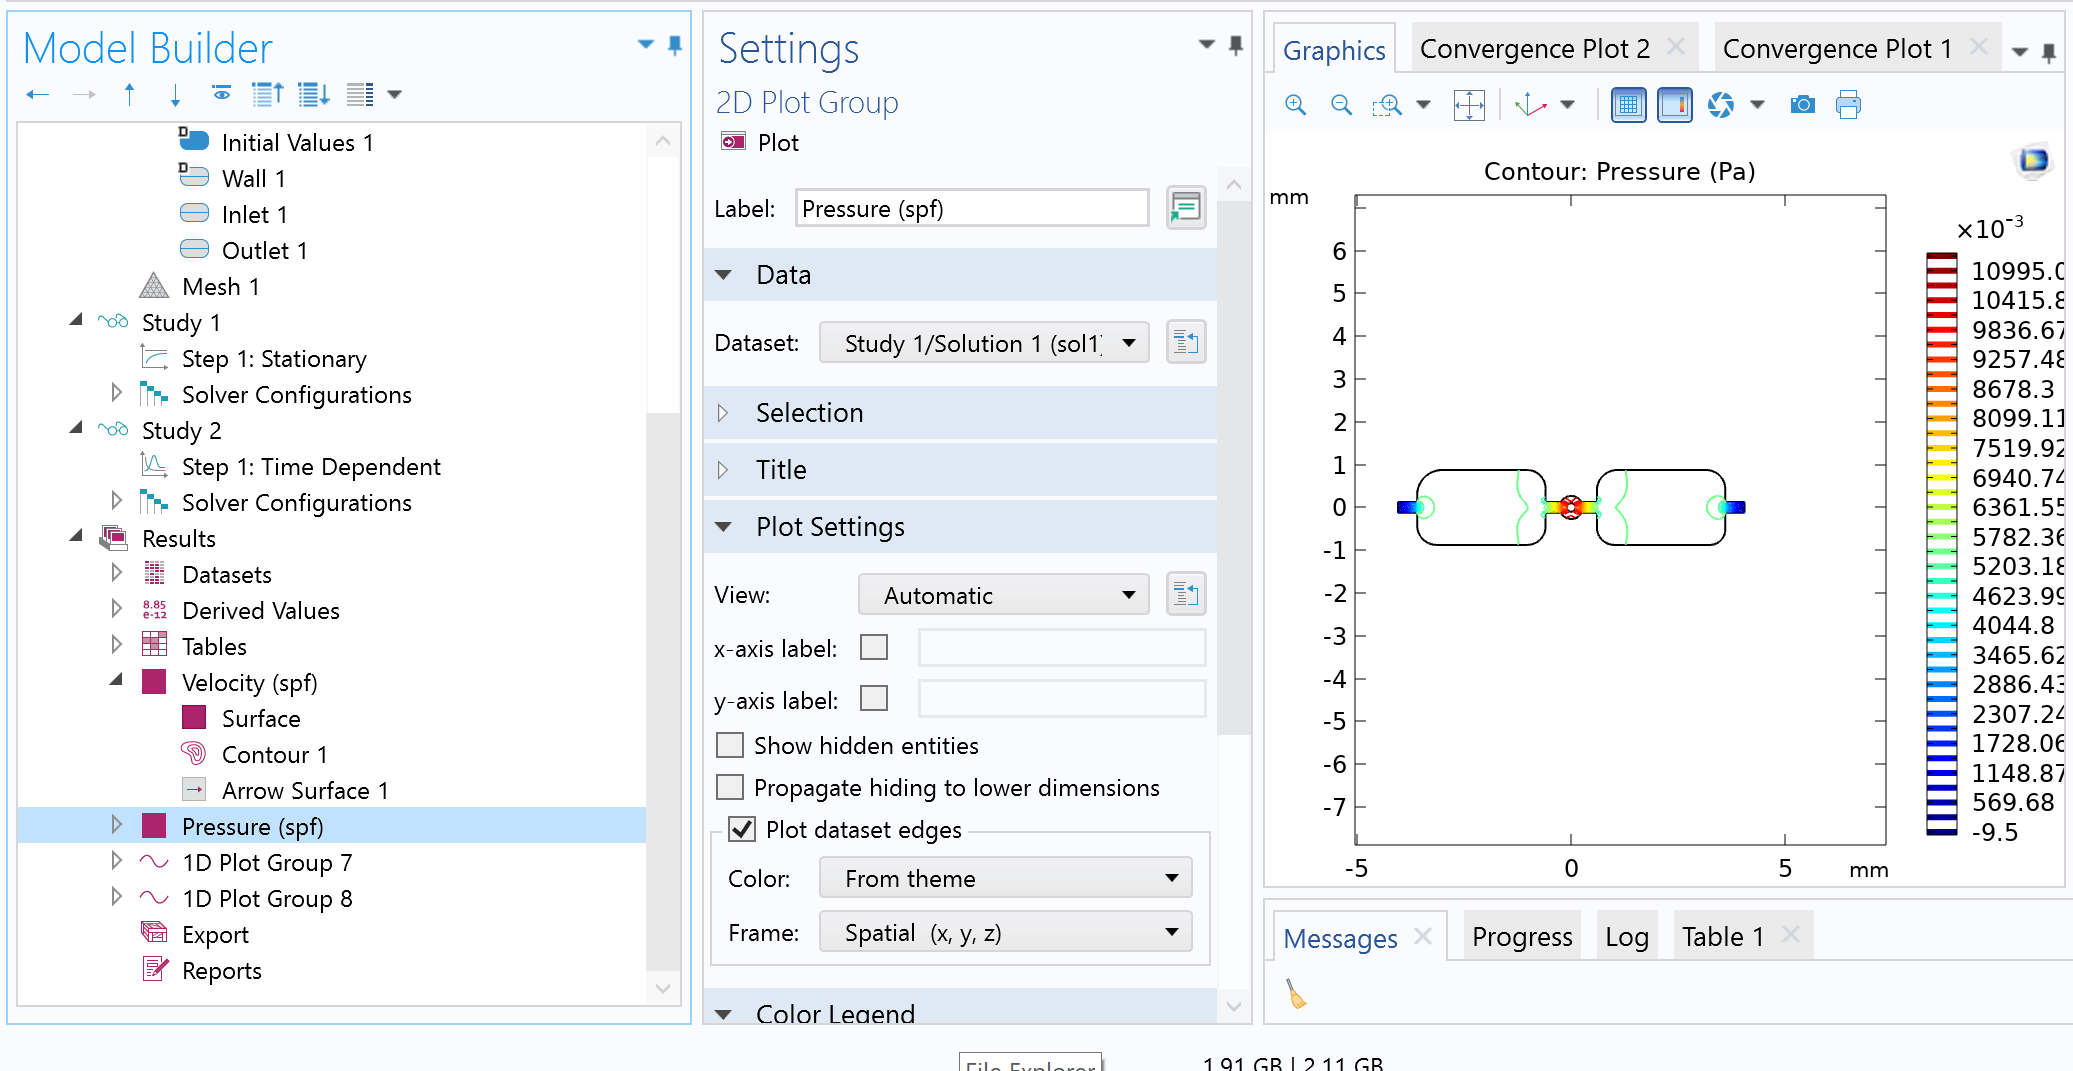This screenshot has width=2073, height=1071.
Task: Open the Dataset dropdown
Action: pyautogui.click(x=984, y=343)
